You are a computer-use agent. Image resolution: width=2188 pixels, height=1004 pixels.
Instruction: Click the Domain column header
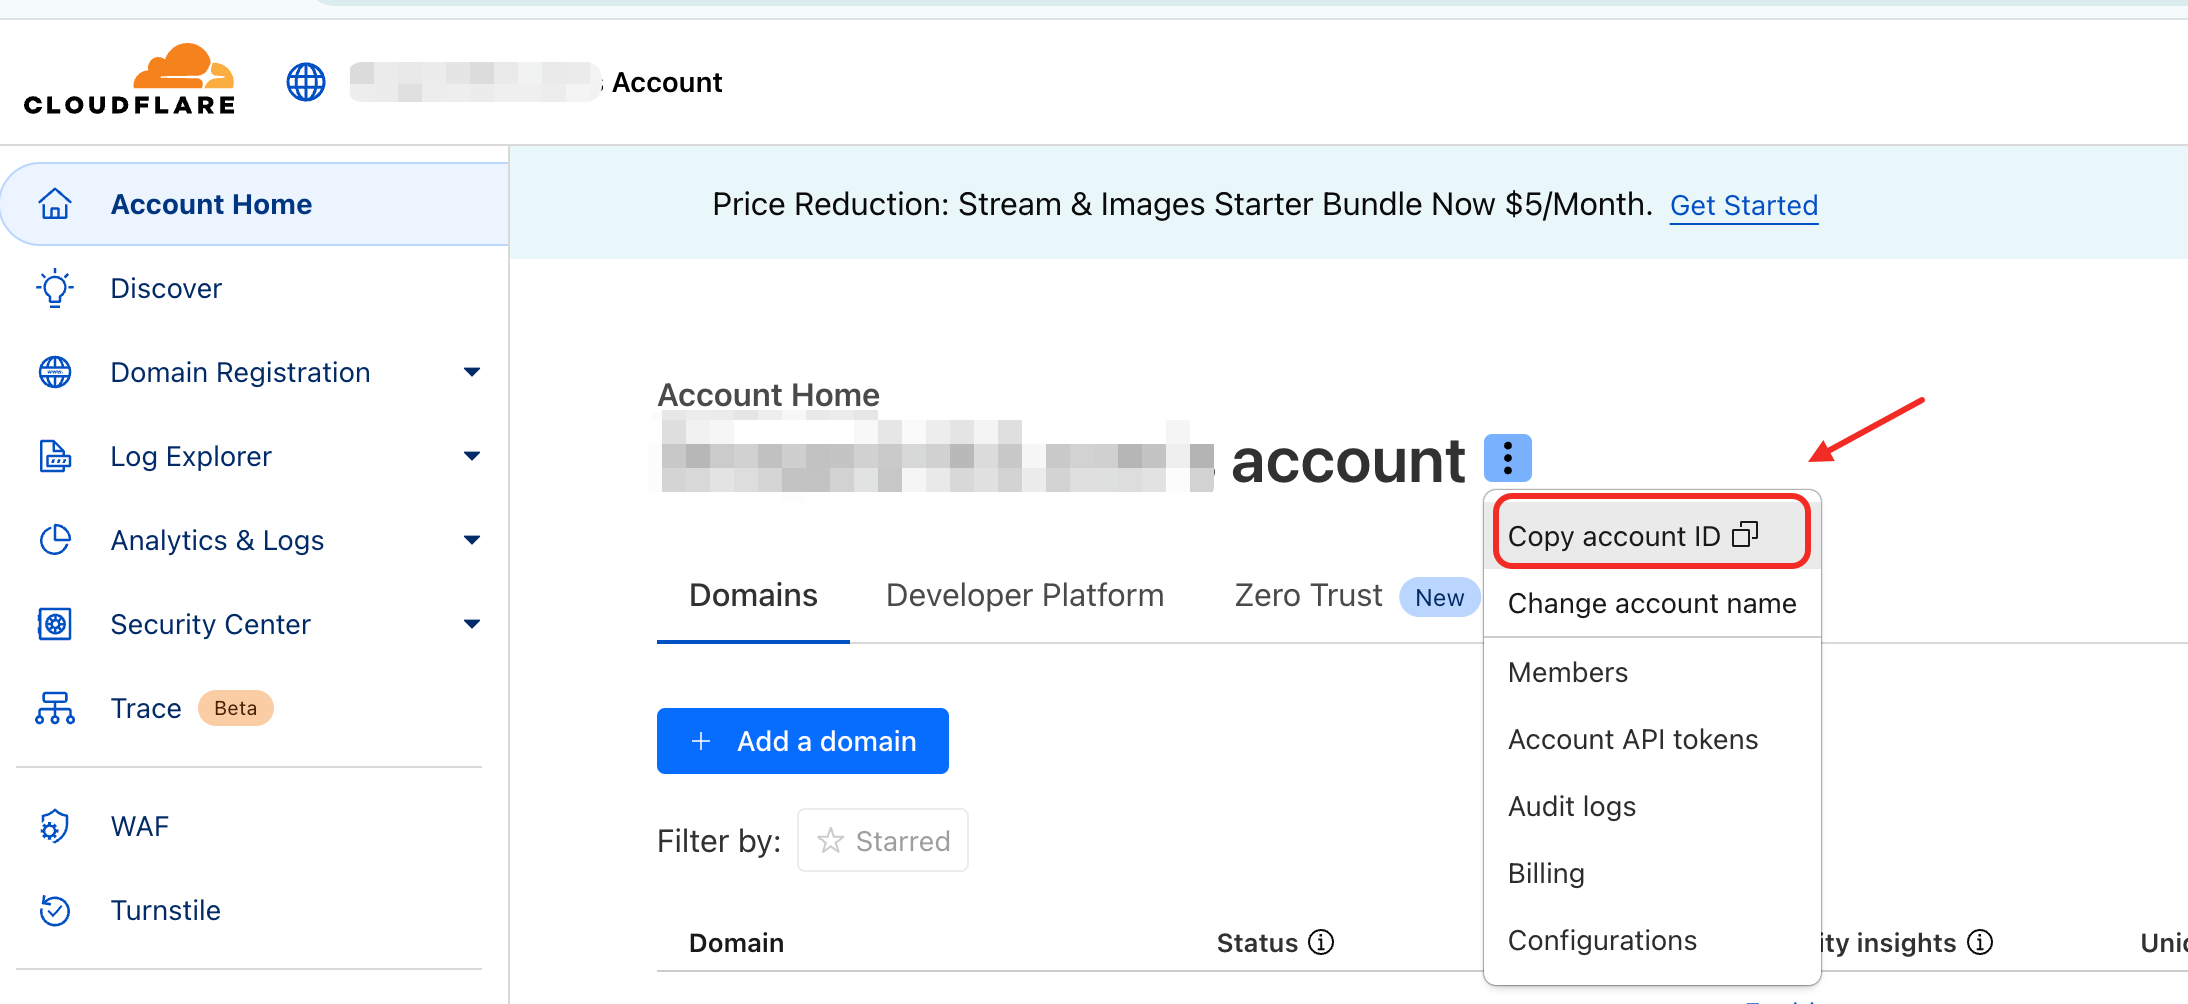click(736, 943)
